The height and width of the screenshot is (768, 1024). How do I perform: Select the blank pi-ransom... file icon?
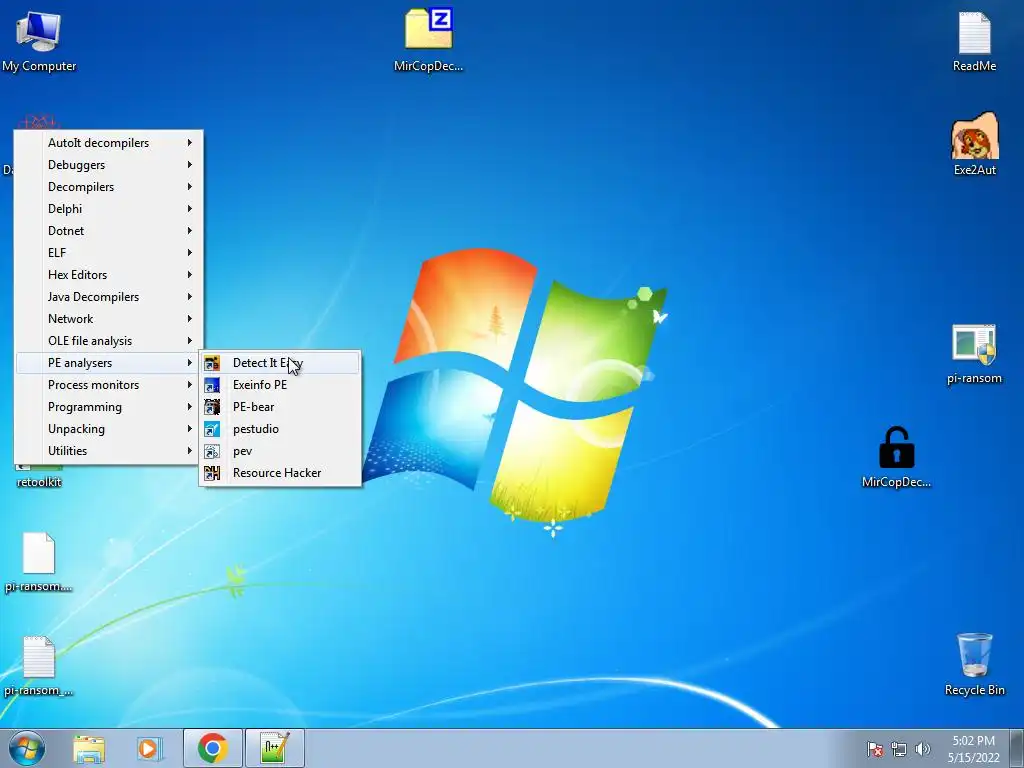click(x=39, y=562)
